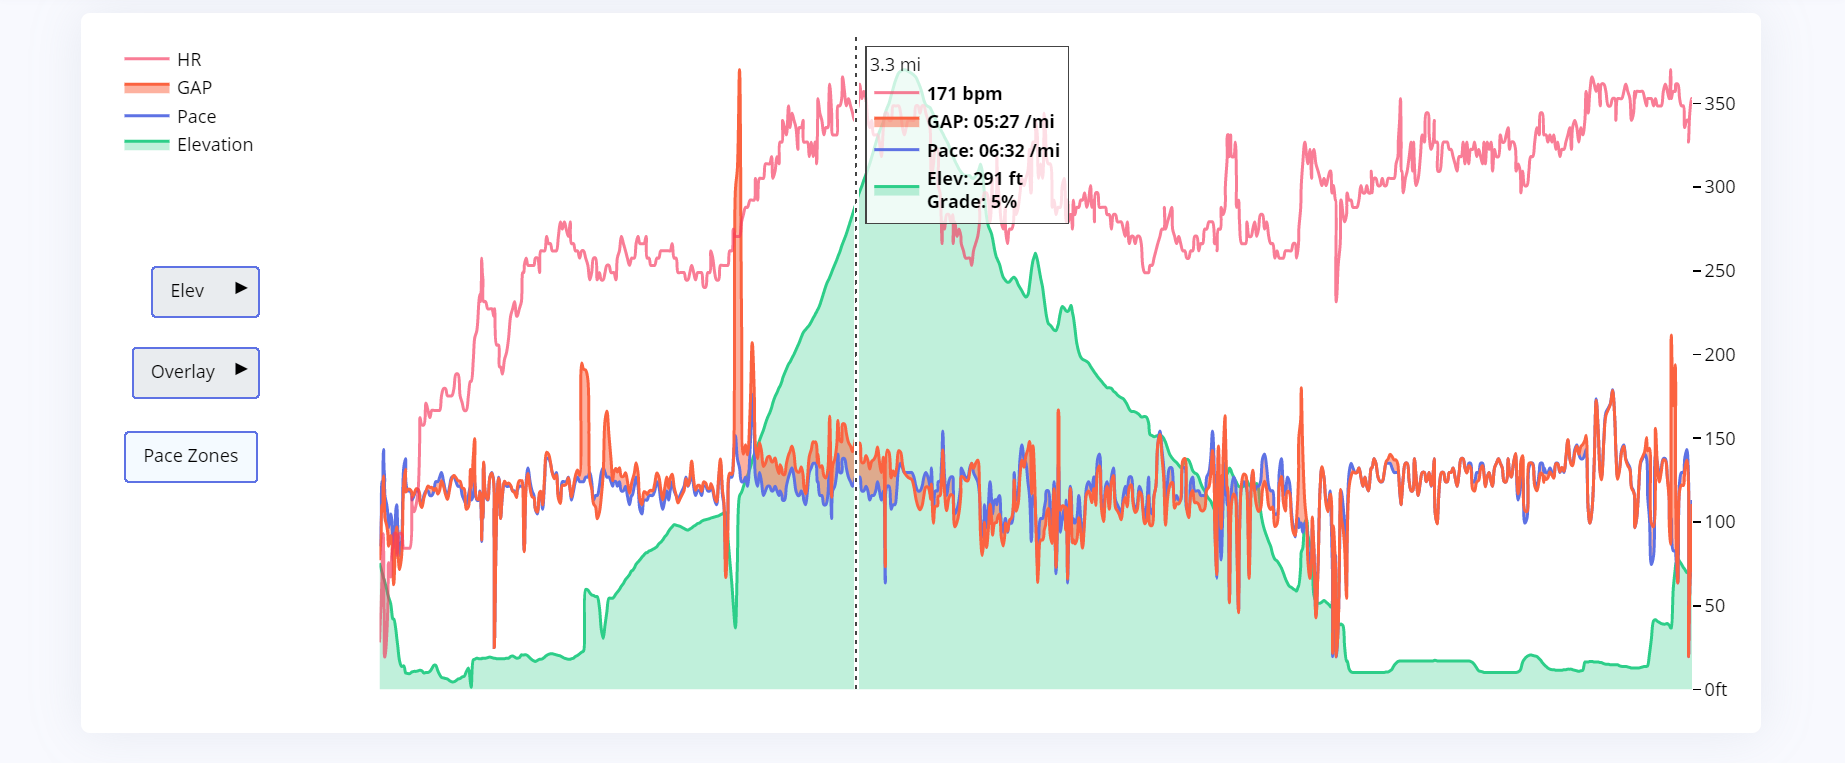This screenshot has height=763, width=1845.
Task: Click the dashed vertical hover line
Action: 856,400
